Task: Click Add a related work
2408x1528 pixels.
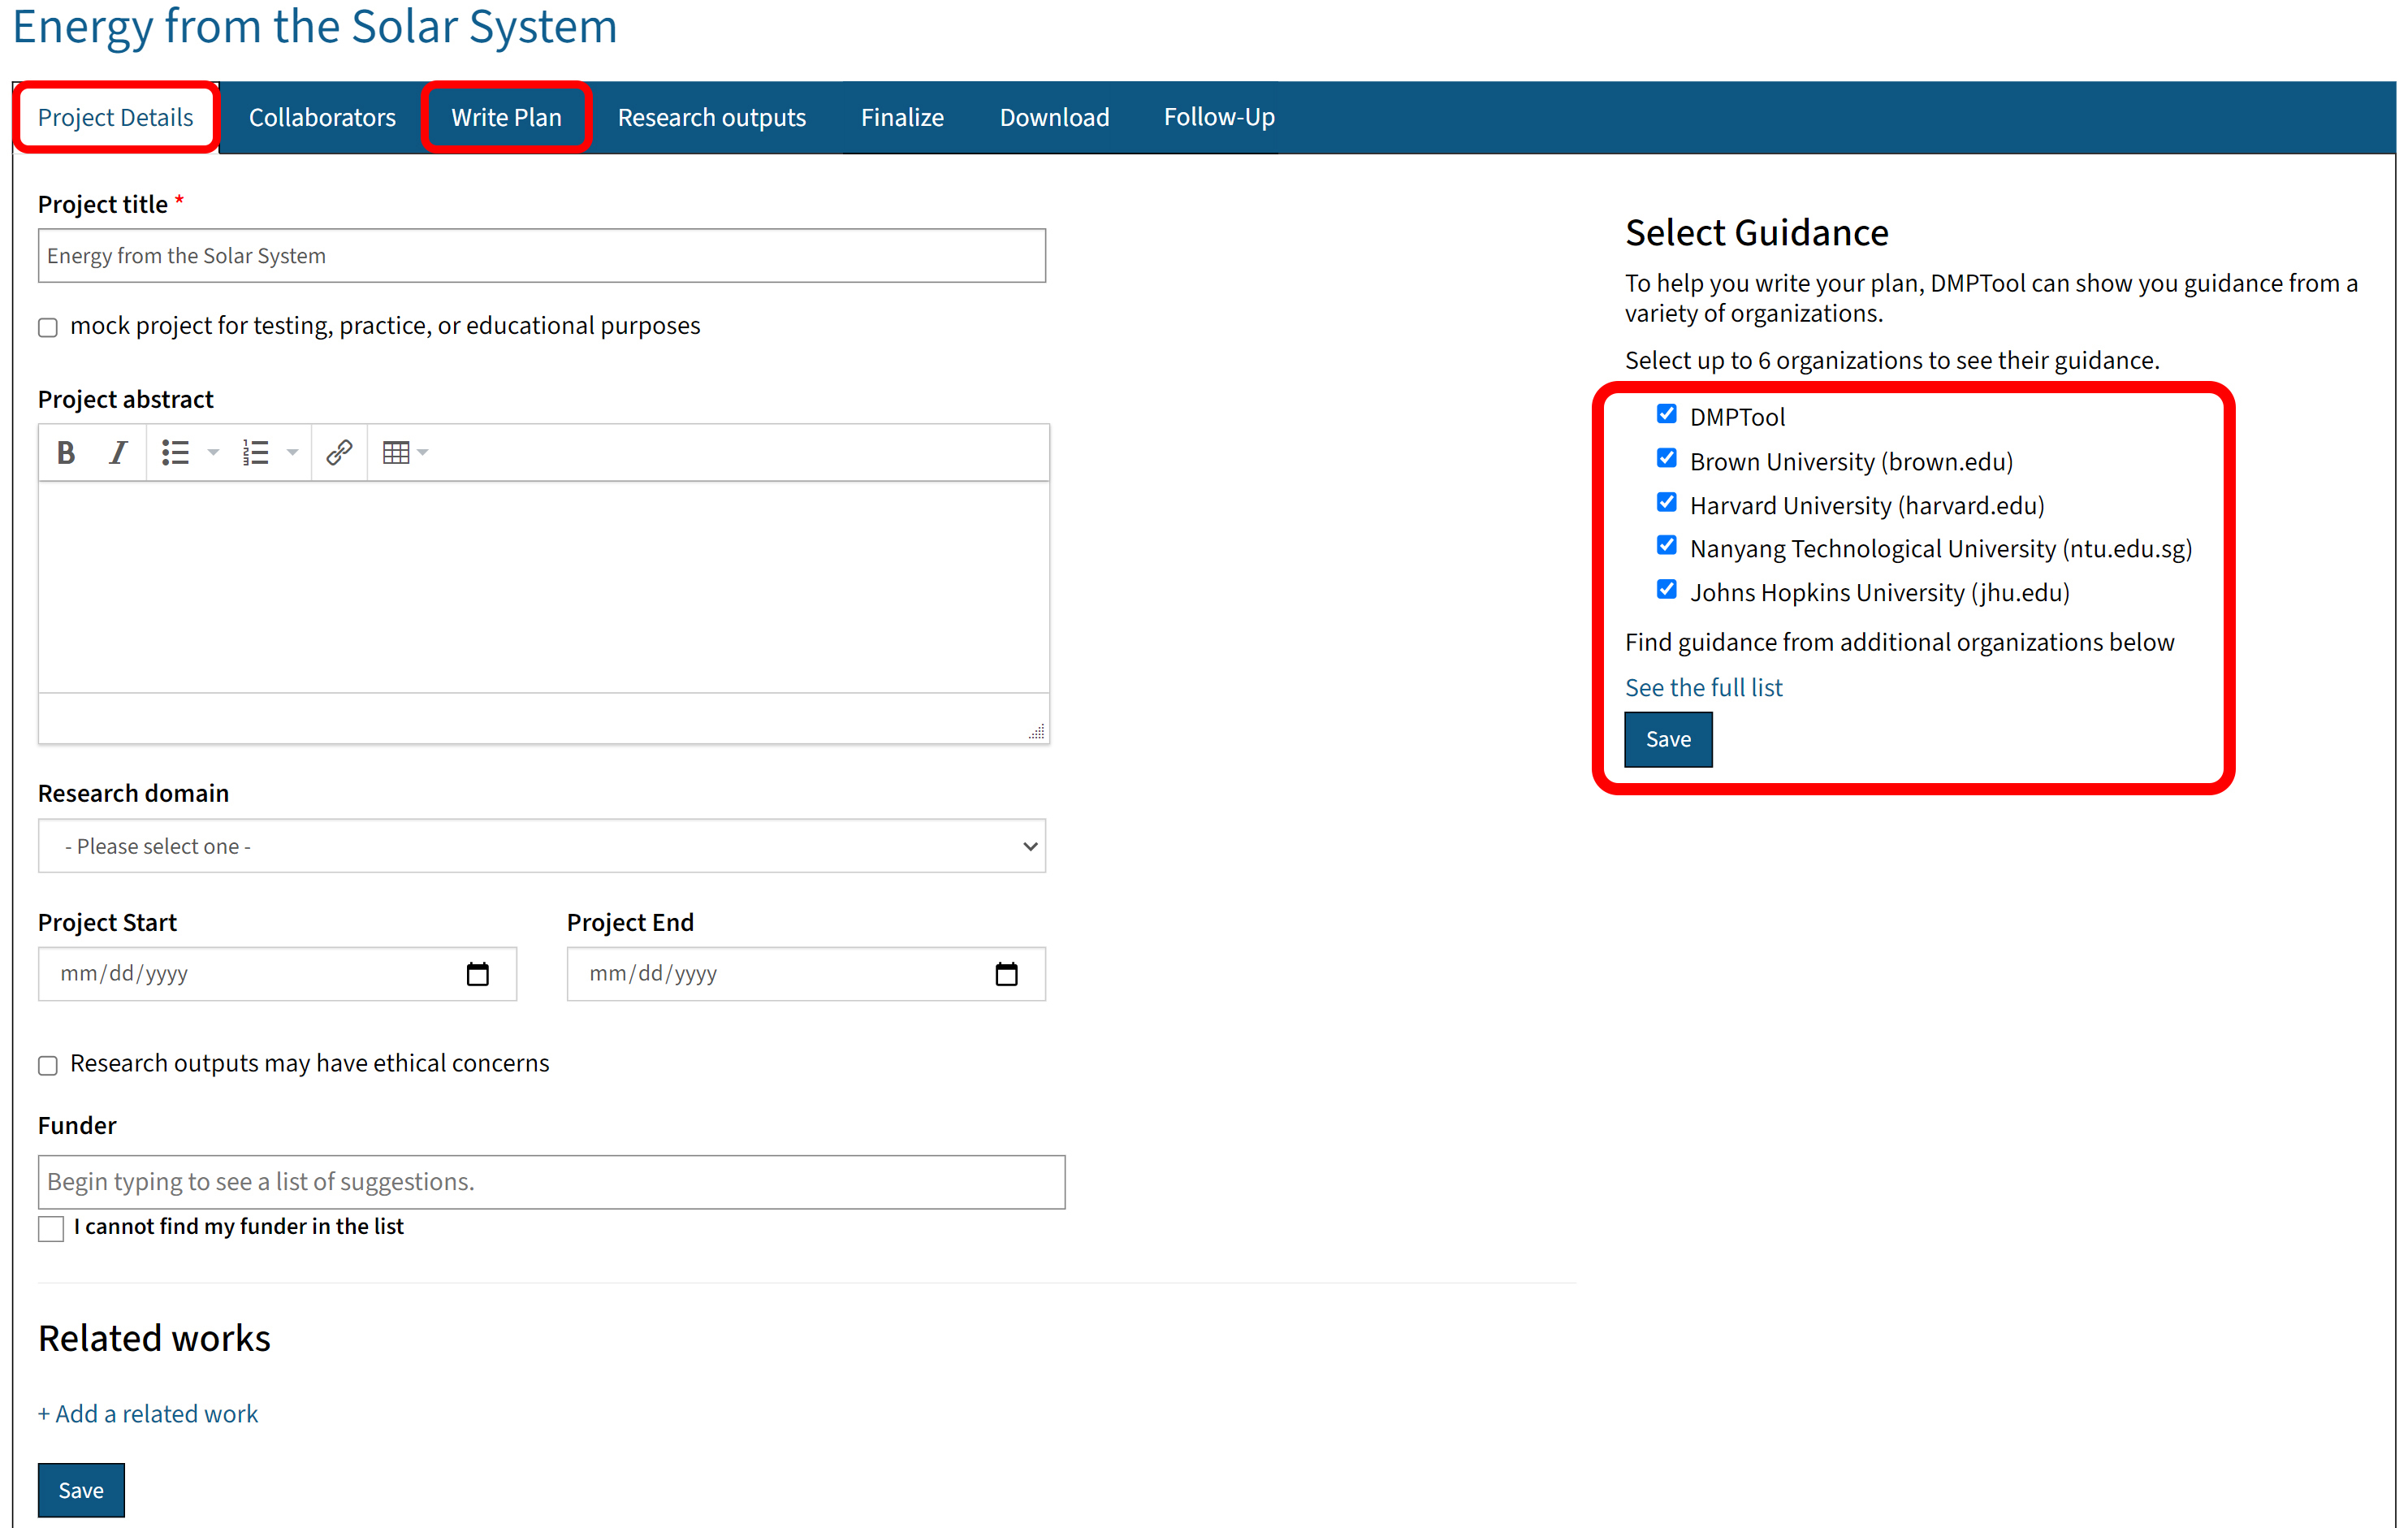Action: pos(148,1413)
